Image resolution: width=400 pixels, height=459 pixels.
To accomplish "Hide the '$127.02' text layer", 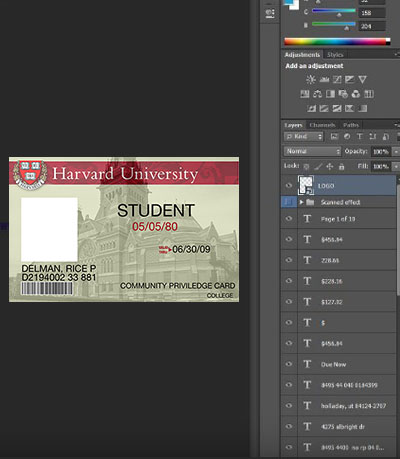I will click(x=289, y=302).
